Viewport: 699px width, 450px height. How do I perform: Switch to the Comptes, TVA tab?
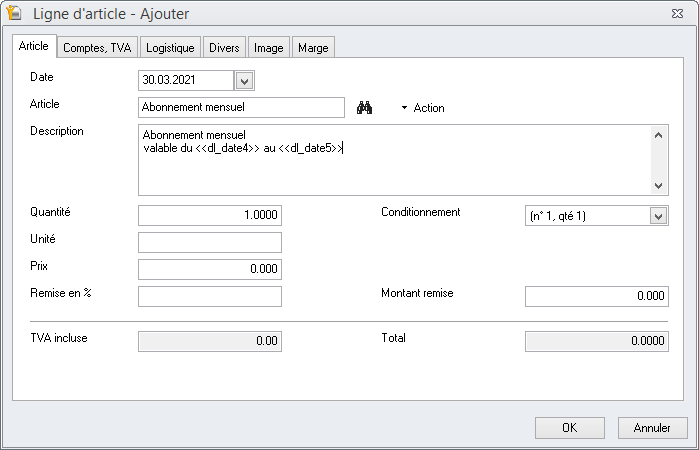tap(96, 48)
